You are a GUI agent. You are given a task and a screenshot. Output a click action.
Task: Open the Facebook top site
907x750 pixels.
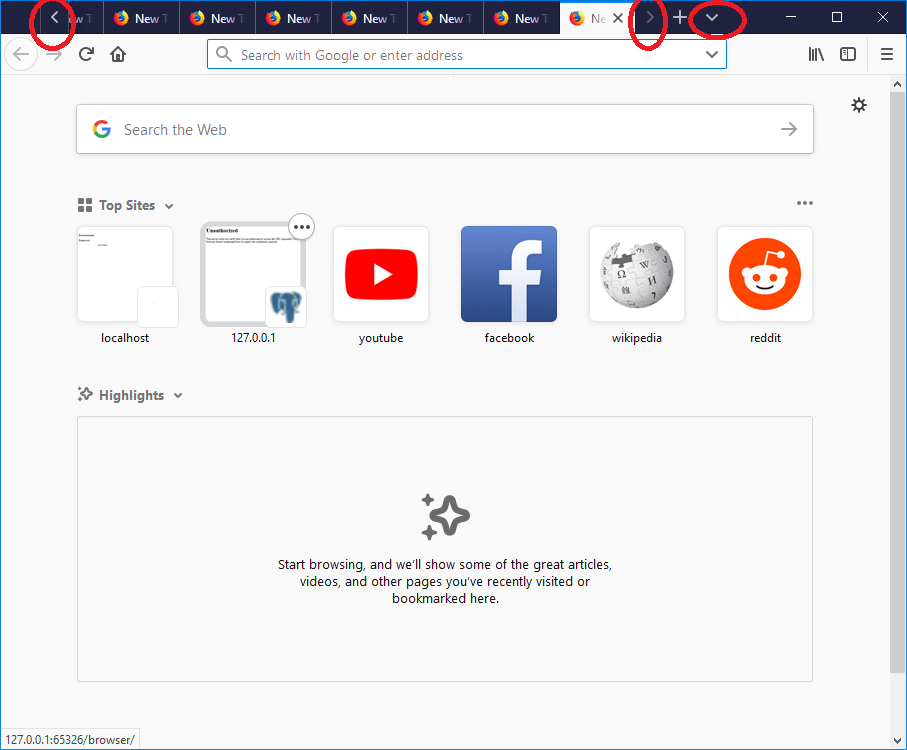click(x=509, y=274)
